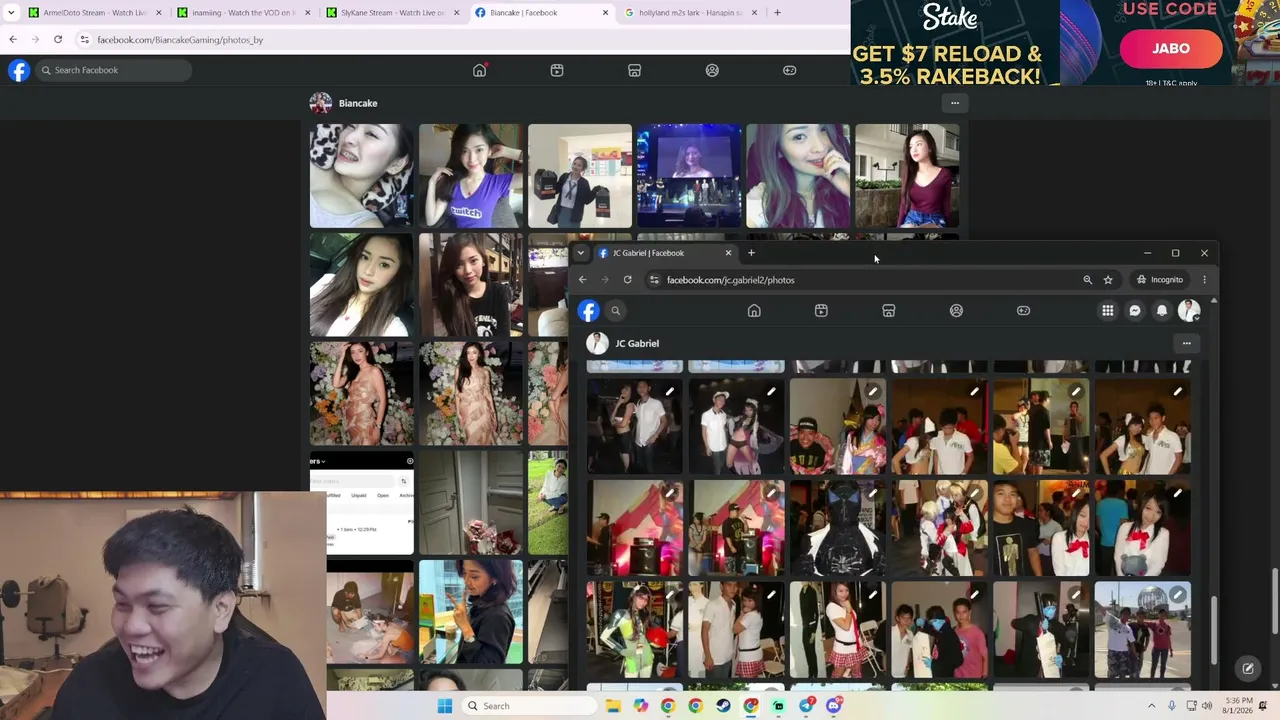Open Telegram from the taskbar

point(806,706)
